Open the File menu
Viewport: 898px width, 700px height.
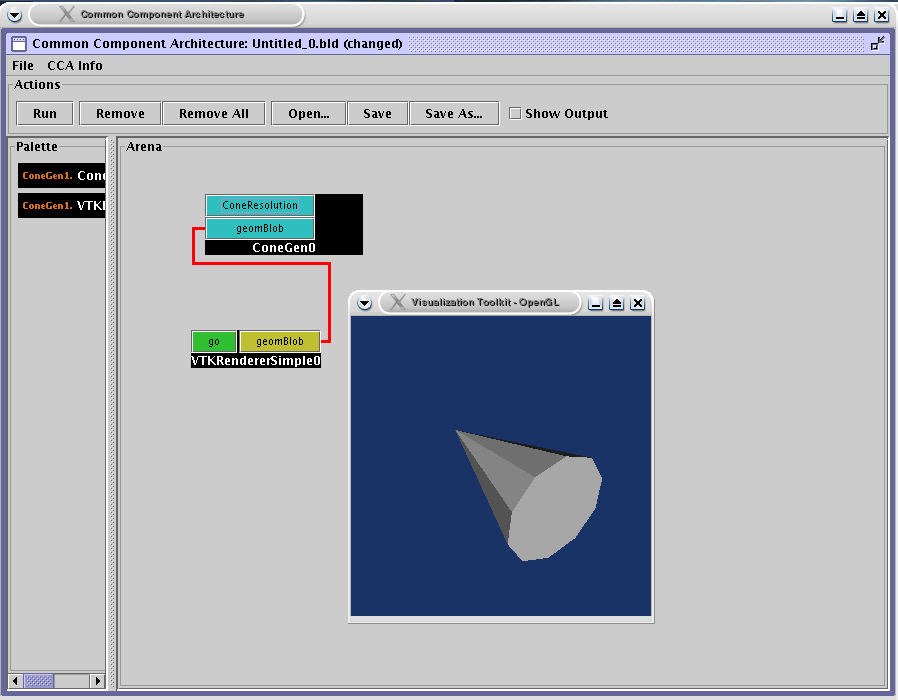click(x=22, y=66)
